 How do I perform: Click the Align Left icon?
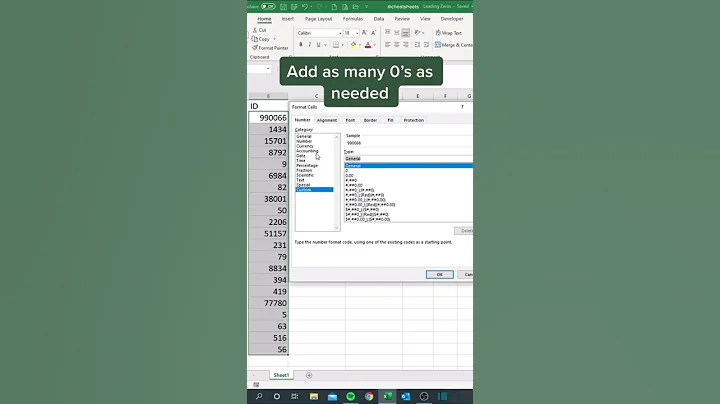(388, 45)
